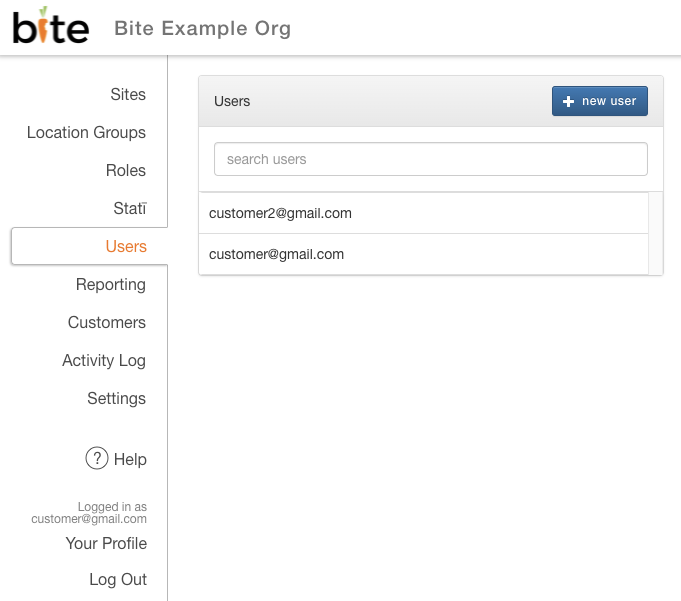Select the Stati menu item

point(130,208)
